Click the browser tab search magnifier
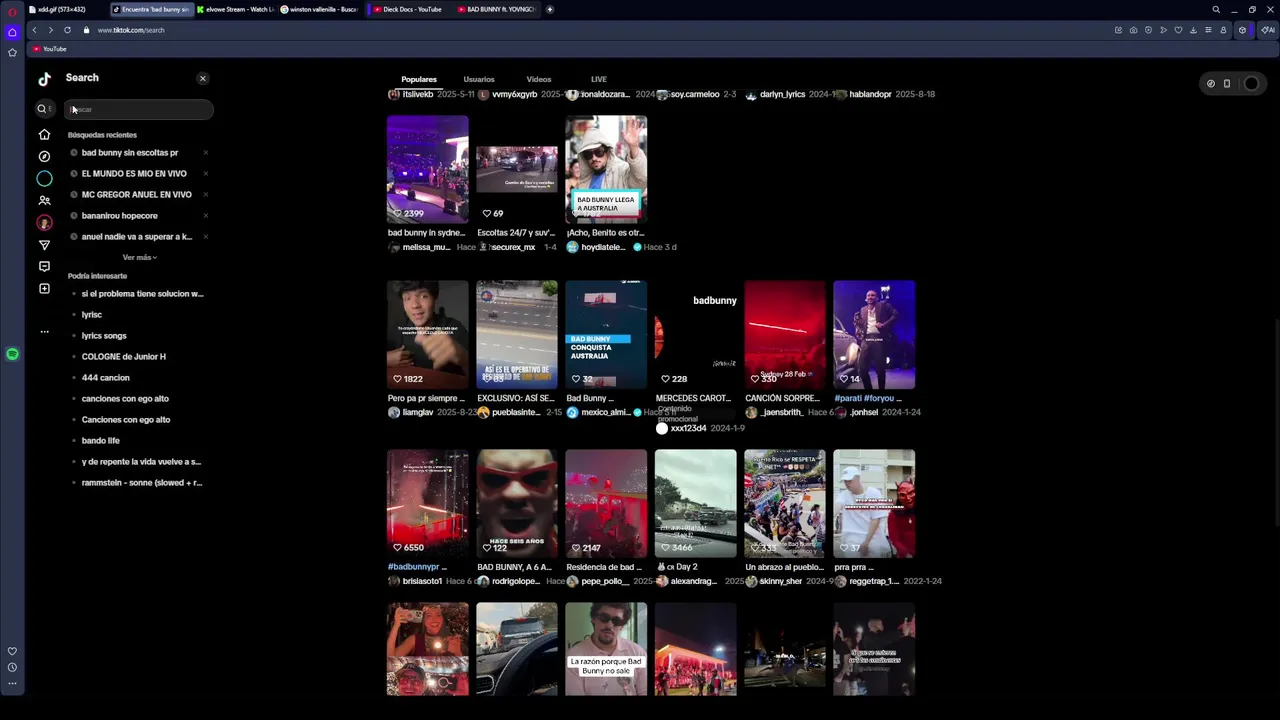The height and width of the screenshot is (720, 1280). click(1216, 9)
